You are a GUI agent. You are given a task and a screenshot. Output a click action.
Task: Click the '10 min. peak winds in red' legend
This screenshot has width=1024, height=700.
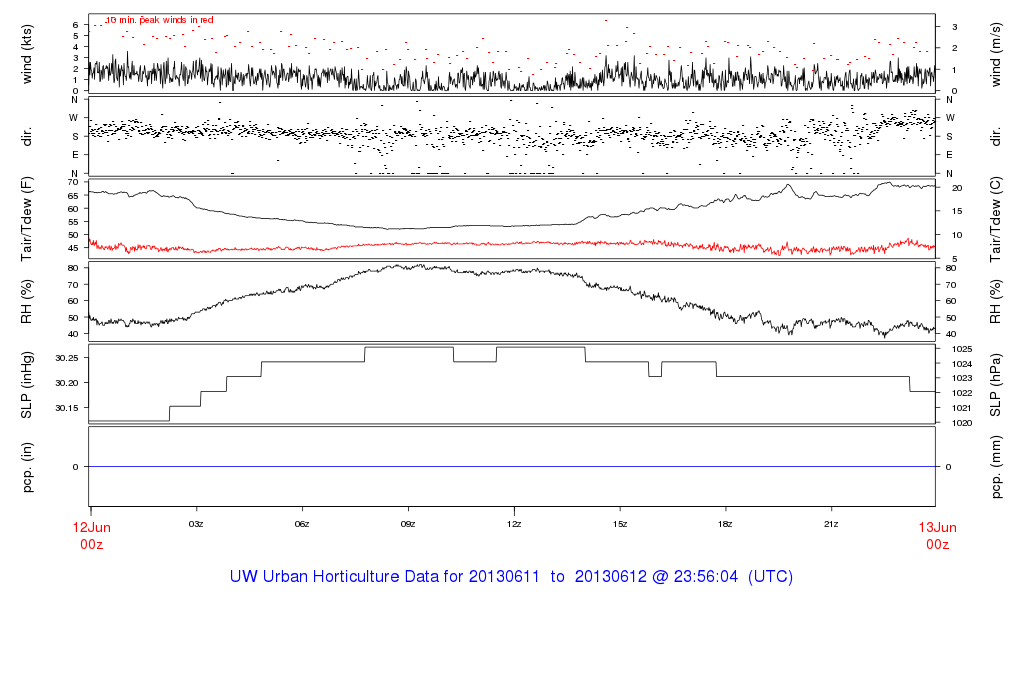[159, 20]
